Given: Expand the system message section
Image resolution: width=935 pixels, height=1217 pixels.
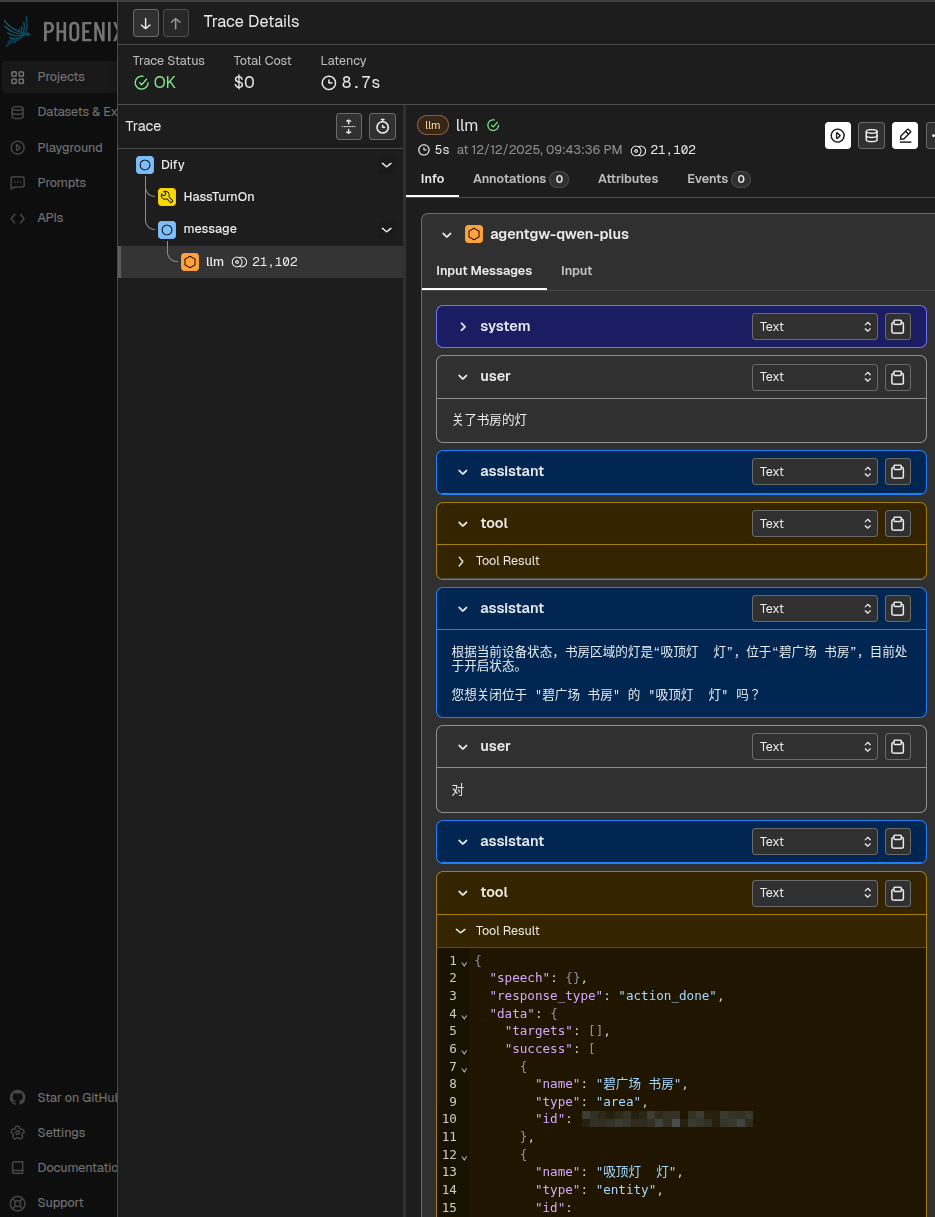Looking at the screenshot, I should (x=463, y=327).
